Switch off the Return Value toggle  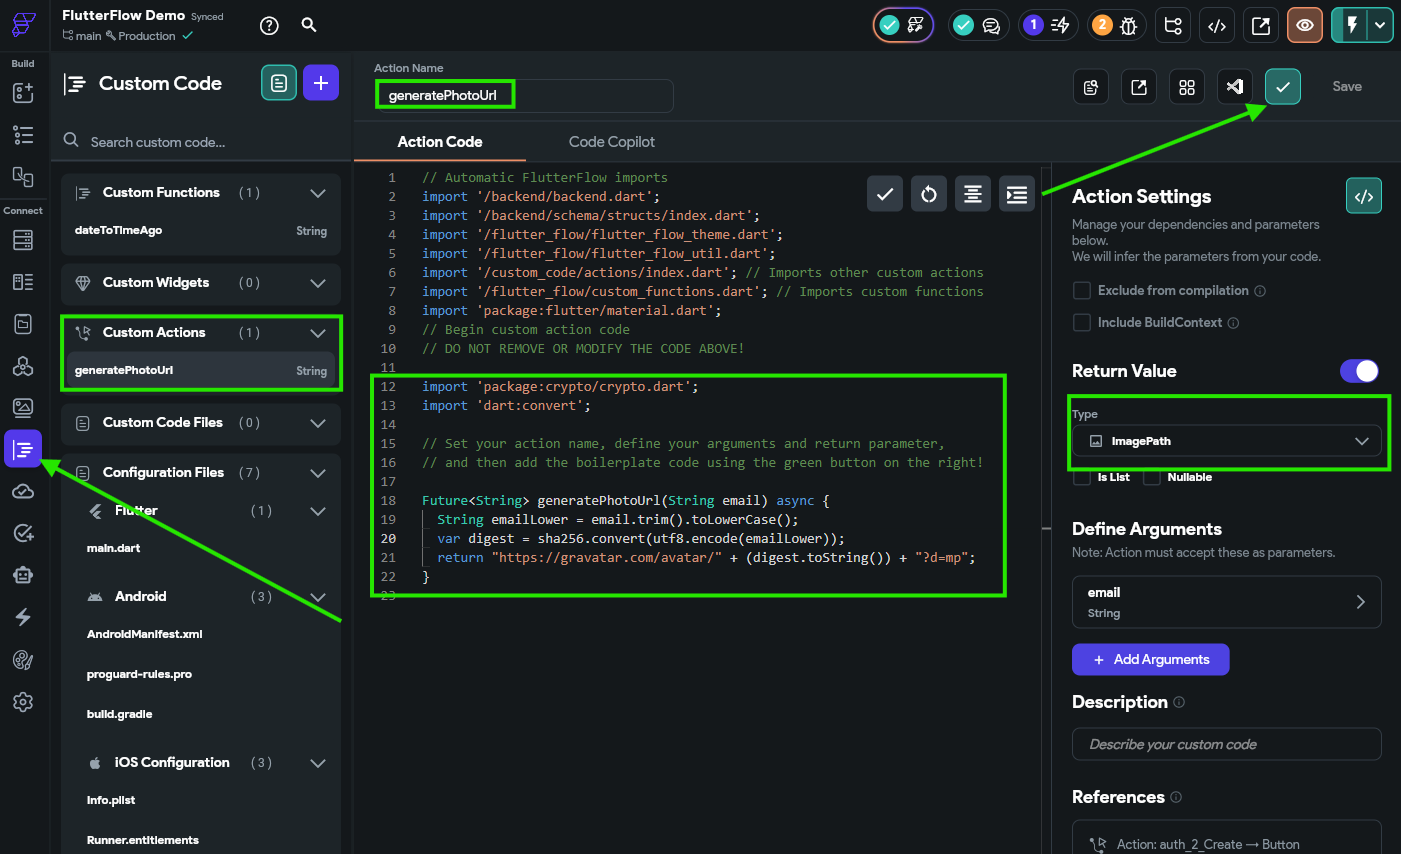pyautogui.click(x=1360, y=371)
